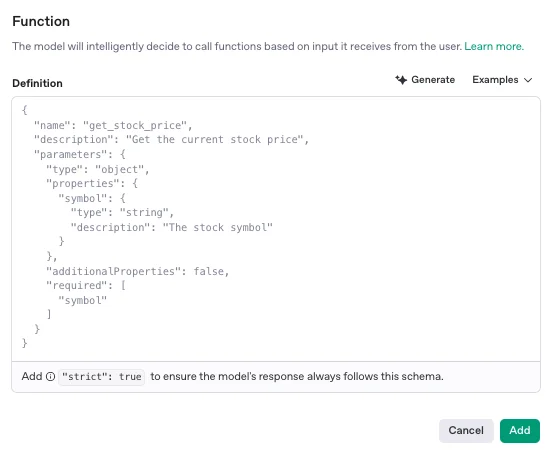This screenshot has width=551, height=452.
Task: Click the info icon beside Add
Action: (51, 376)
